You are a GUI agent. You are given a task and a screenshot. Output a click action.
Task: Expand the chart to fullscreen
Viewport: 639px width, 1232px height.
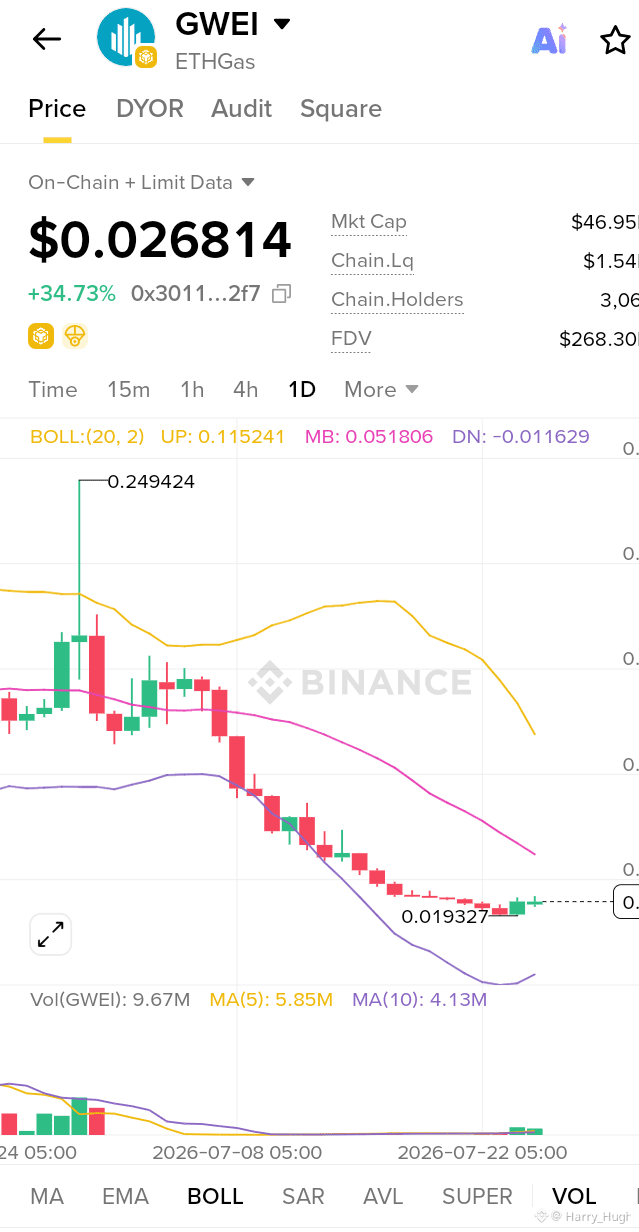[x=50, y=934]
